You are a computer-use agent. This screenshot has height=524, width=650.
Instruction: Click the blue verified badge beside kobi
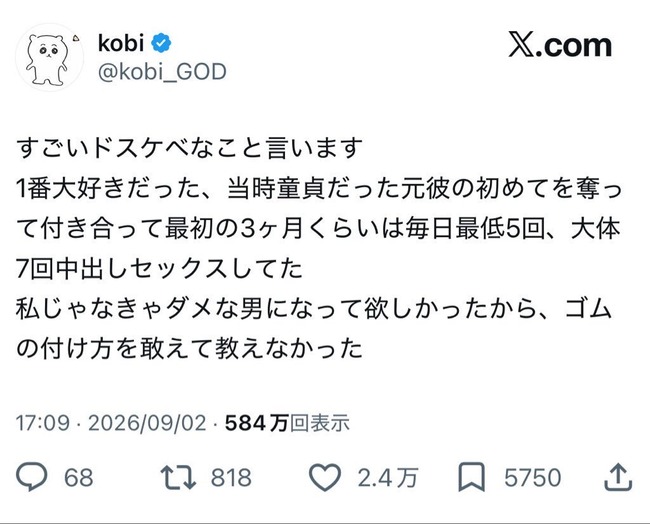click(x=161, y=43)
